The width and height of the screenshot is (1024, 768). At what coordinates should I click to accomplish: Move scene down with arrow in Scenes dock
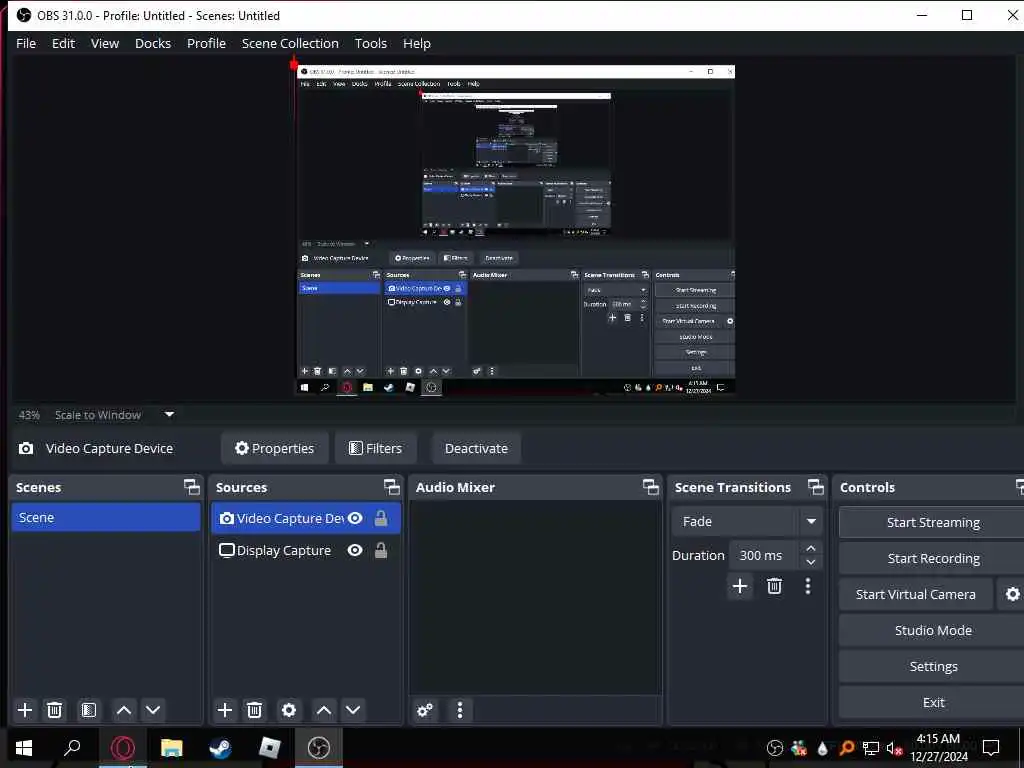[x=153, y=710]
